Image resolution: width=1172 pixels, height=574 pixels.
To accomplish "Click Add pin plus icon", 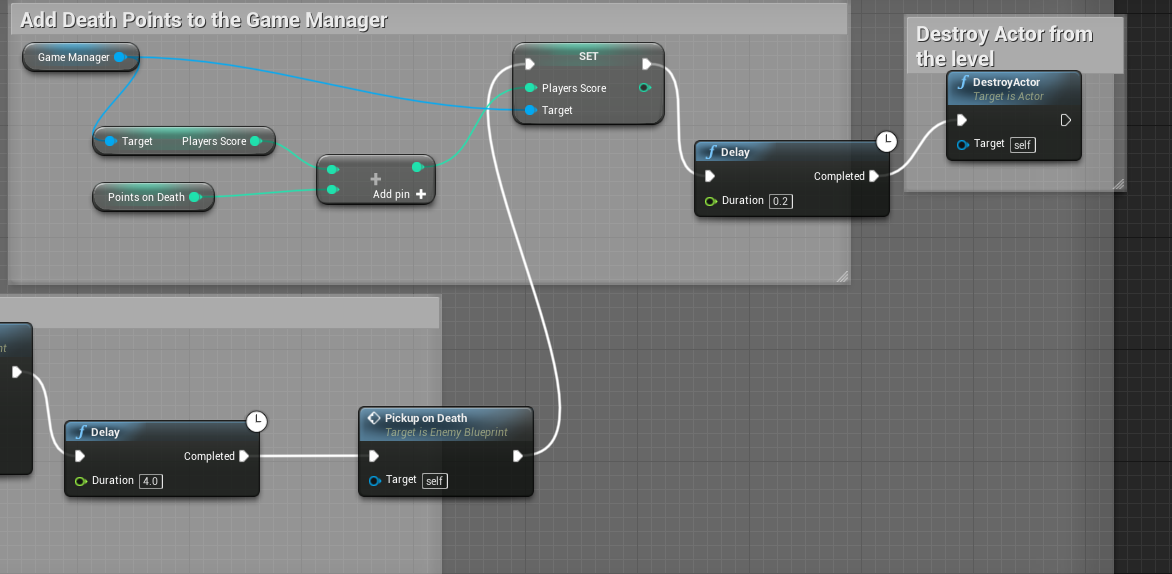I will pyautogui.click(x=422, y=194).
